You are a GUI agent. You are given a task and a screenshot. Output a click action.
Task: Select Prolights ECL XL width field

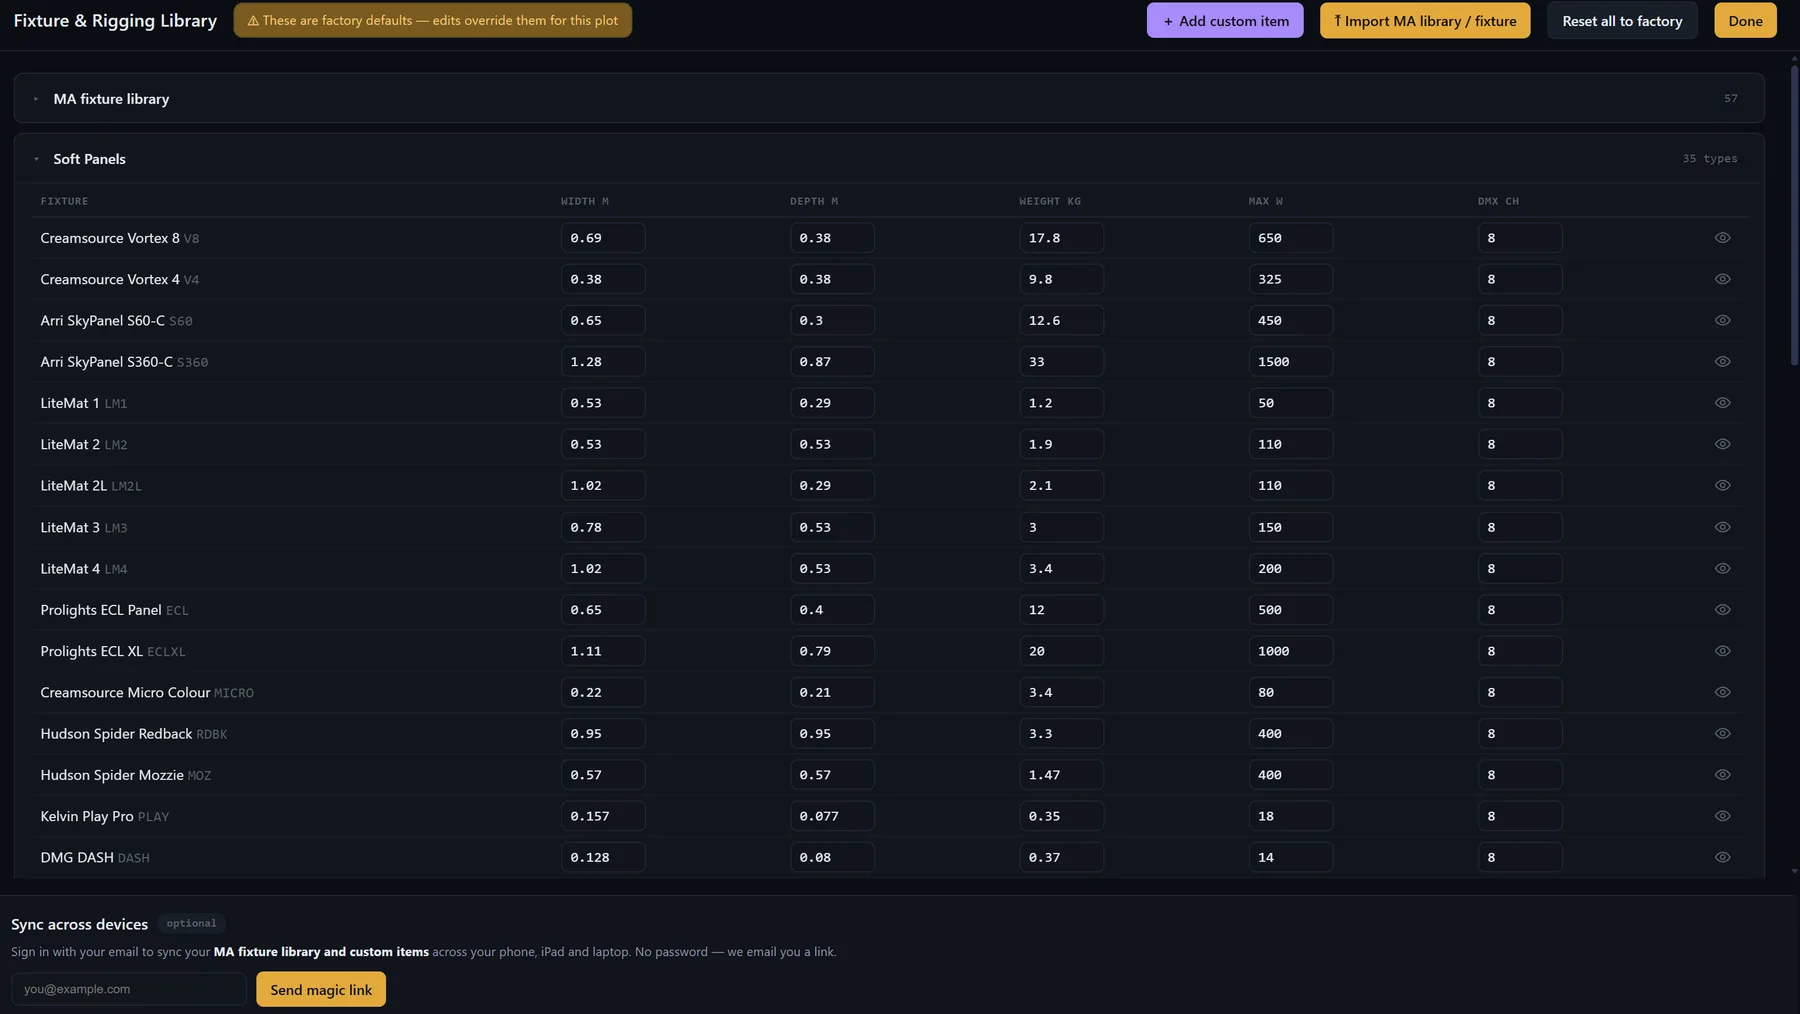603,651
